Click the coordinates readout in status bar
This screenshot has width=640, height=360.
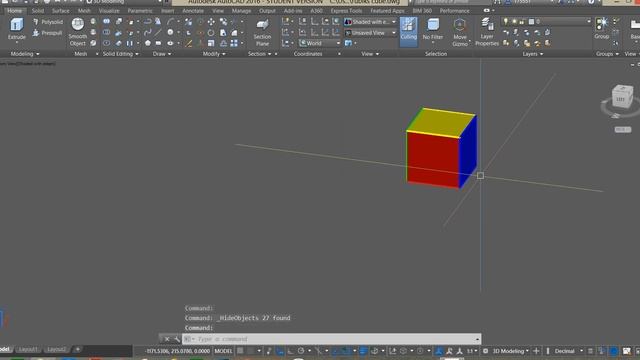pyautogui.click(x=177, y=351)
